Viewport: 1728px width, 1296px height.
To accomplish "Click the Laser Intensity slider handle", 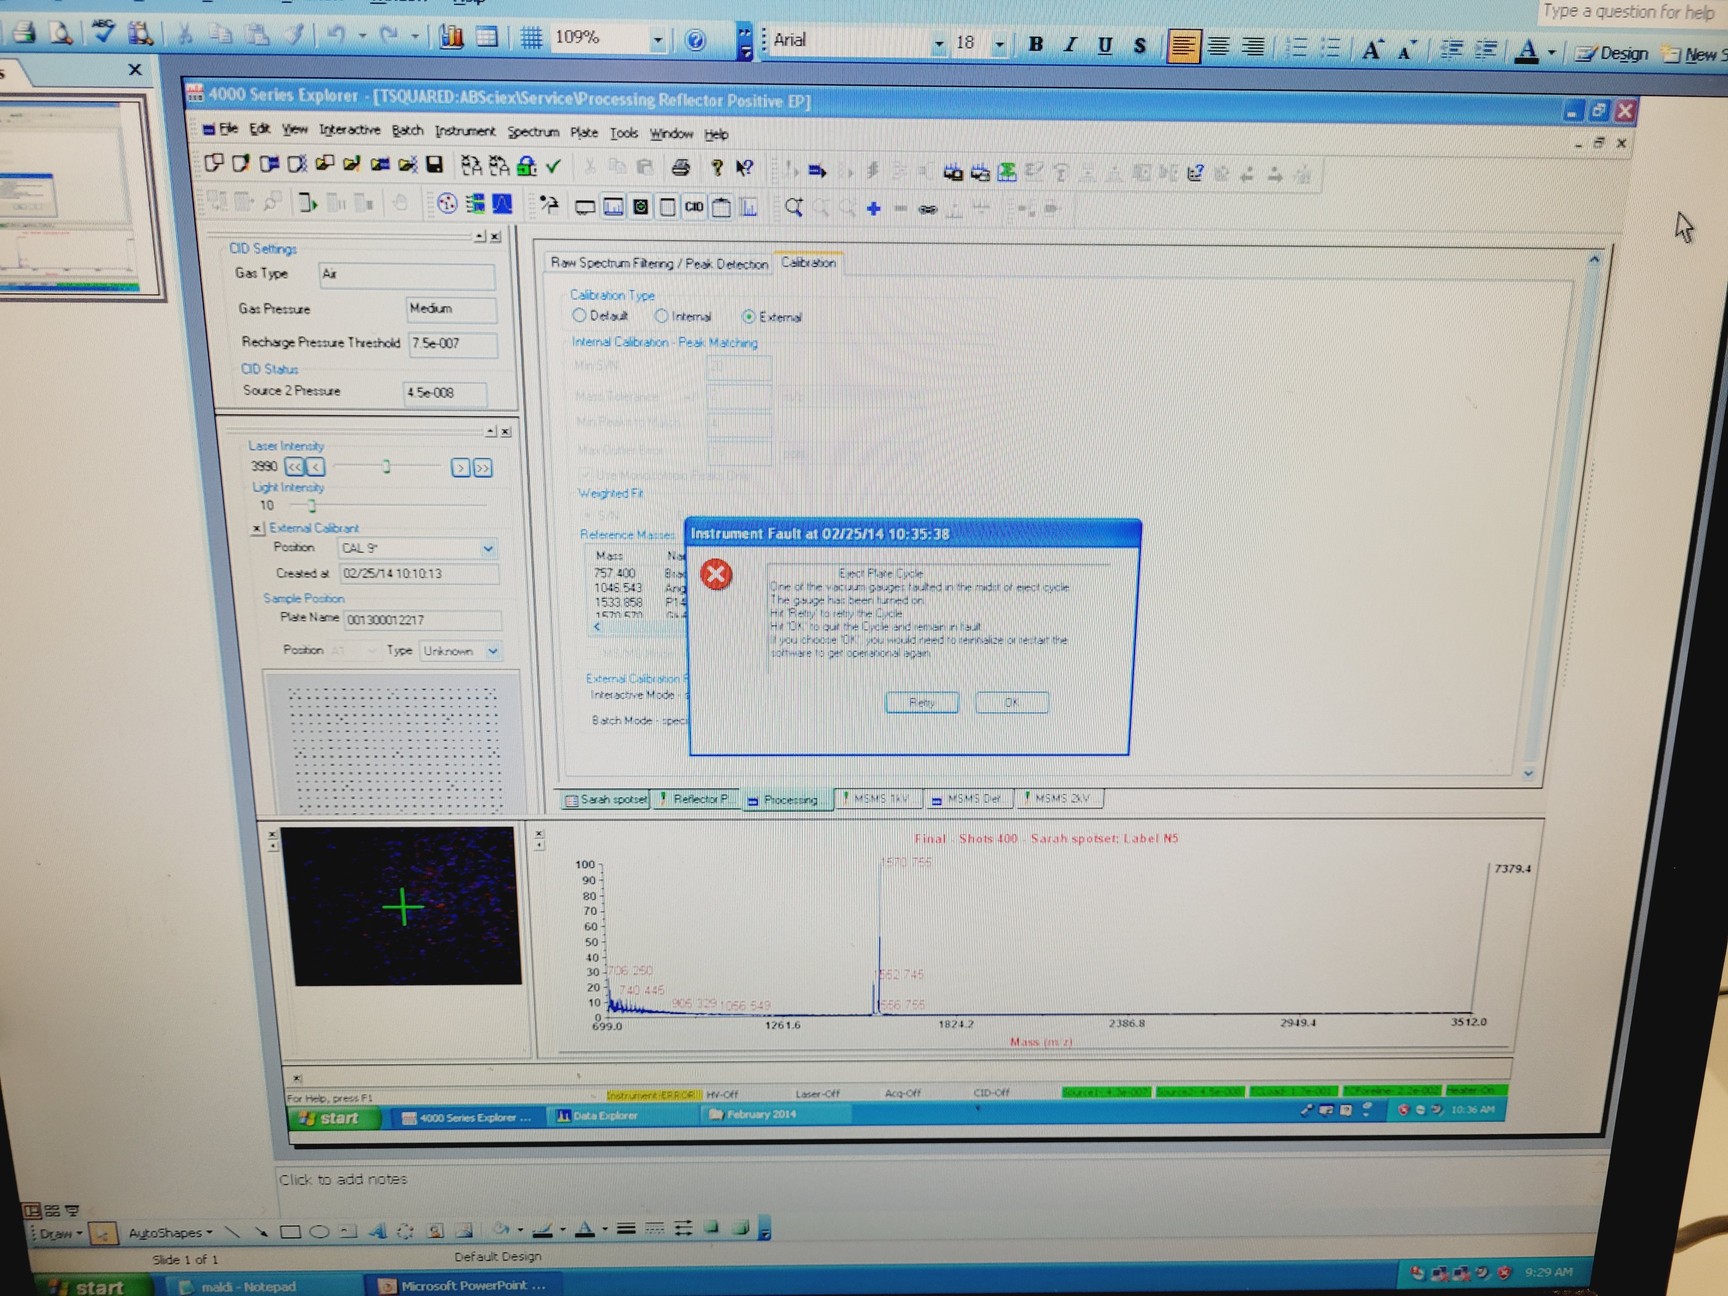I will [x=386, y=467].
